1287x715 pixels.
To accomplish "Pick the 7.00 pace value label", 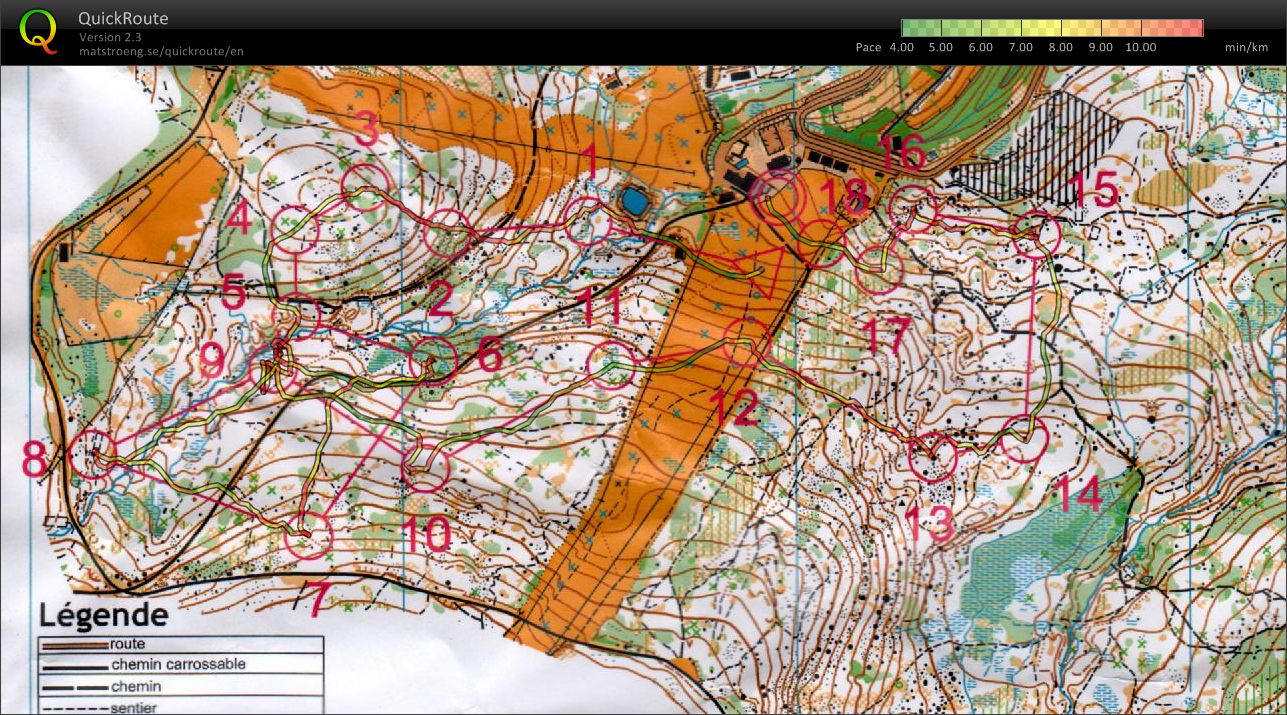I will (x=1021, y=47).
